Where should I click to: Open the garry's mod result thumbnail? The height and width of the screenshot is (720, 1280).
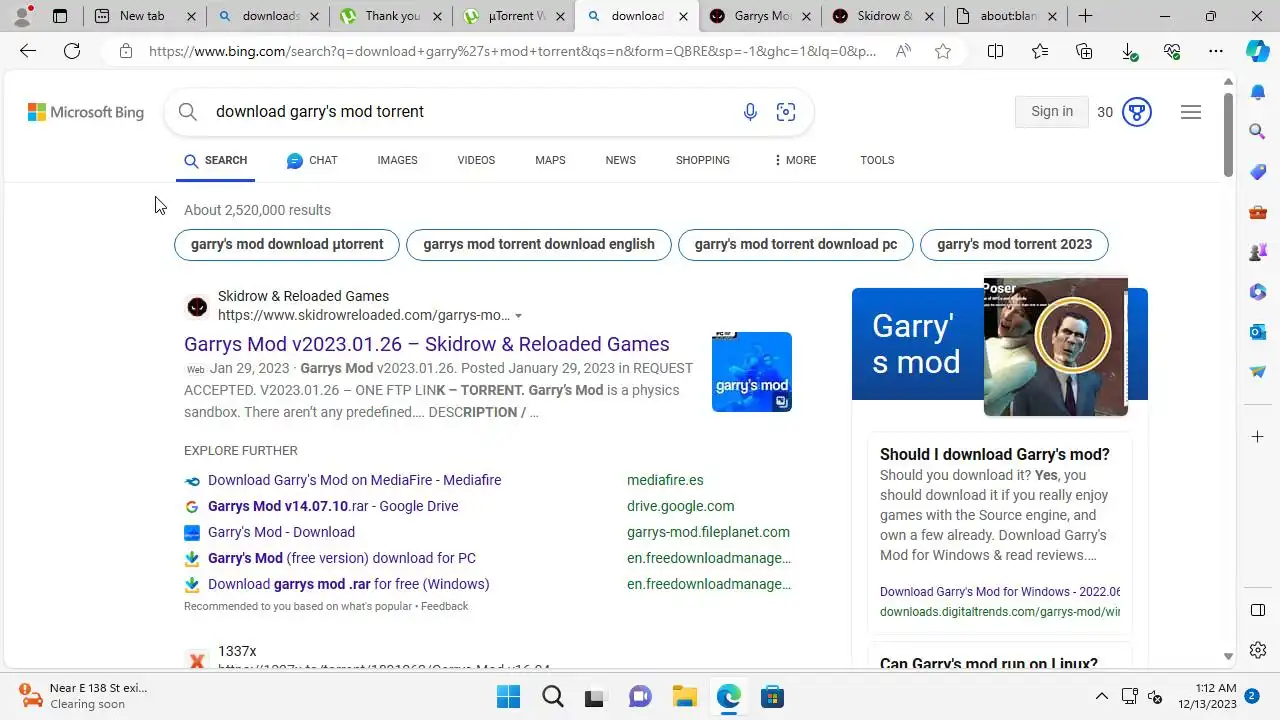pos(752,372)
